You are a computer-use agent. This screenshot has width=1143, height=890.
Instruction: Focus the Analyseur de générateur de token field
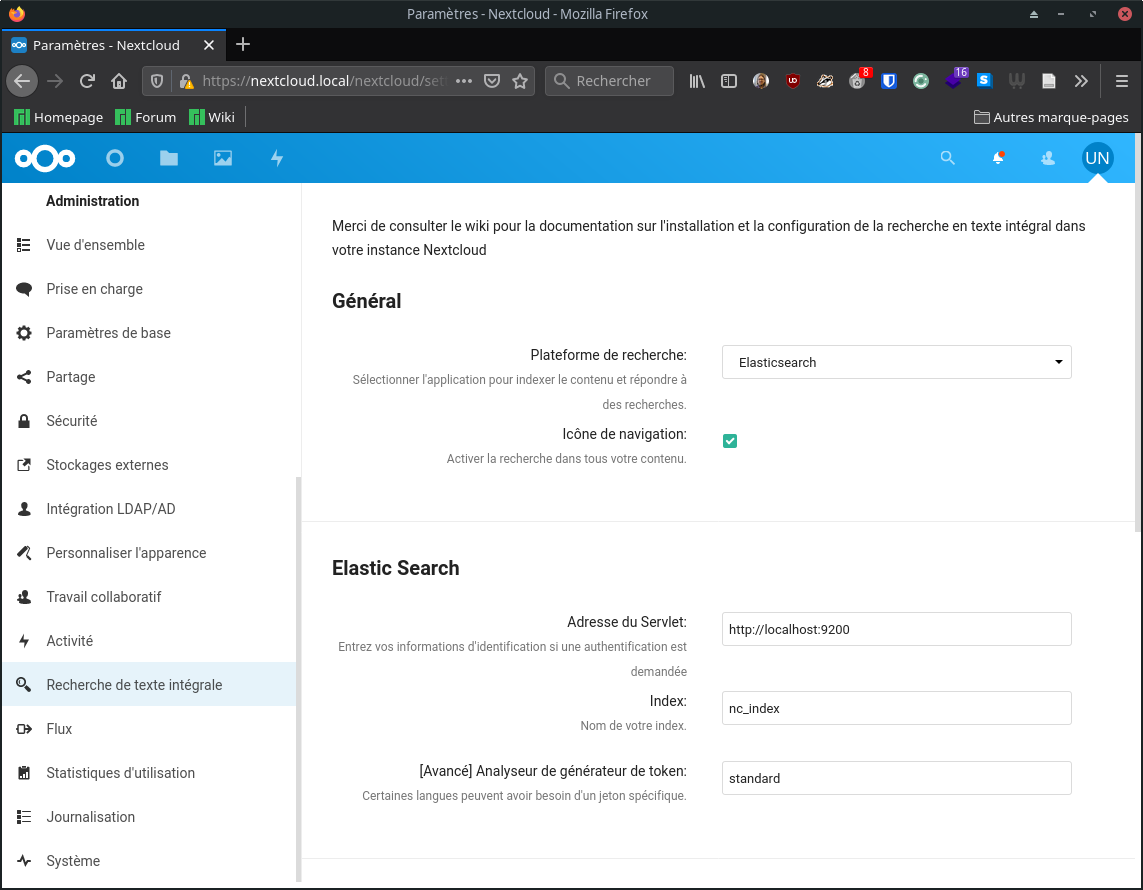coord(897,778)
